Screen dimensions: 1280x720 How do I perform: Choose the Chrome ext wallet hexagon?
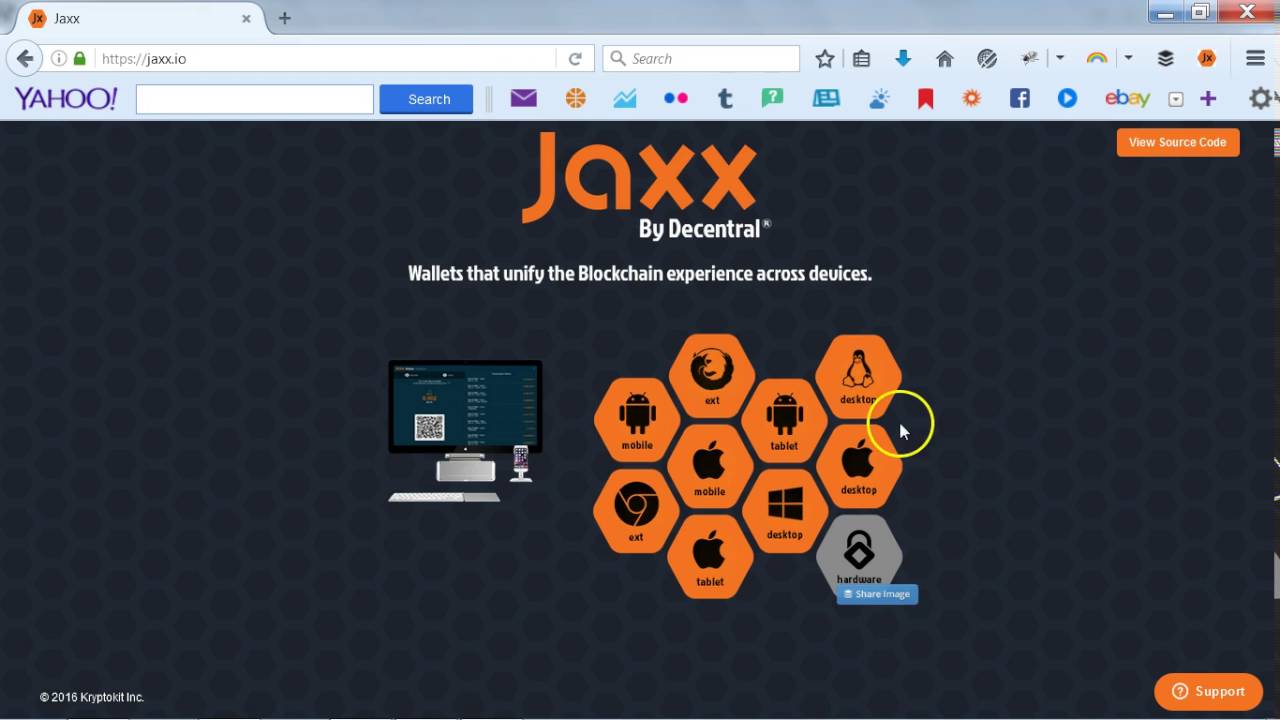coord(636,511)
